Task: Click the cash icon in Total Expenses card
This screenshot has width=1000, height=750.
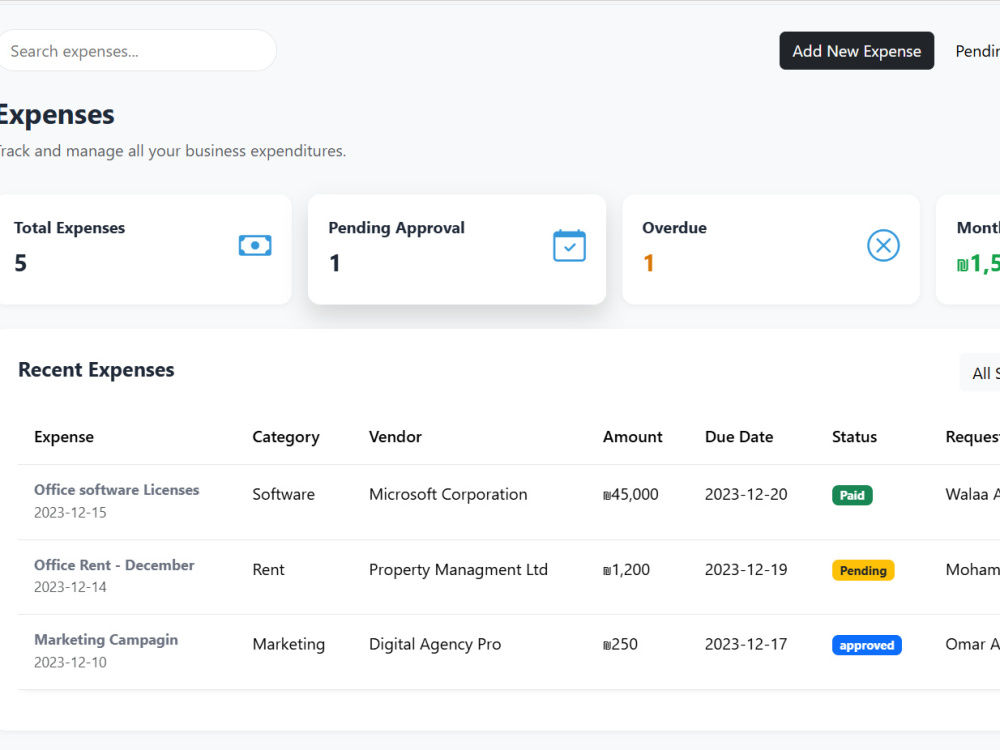Action: [255, 246]
